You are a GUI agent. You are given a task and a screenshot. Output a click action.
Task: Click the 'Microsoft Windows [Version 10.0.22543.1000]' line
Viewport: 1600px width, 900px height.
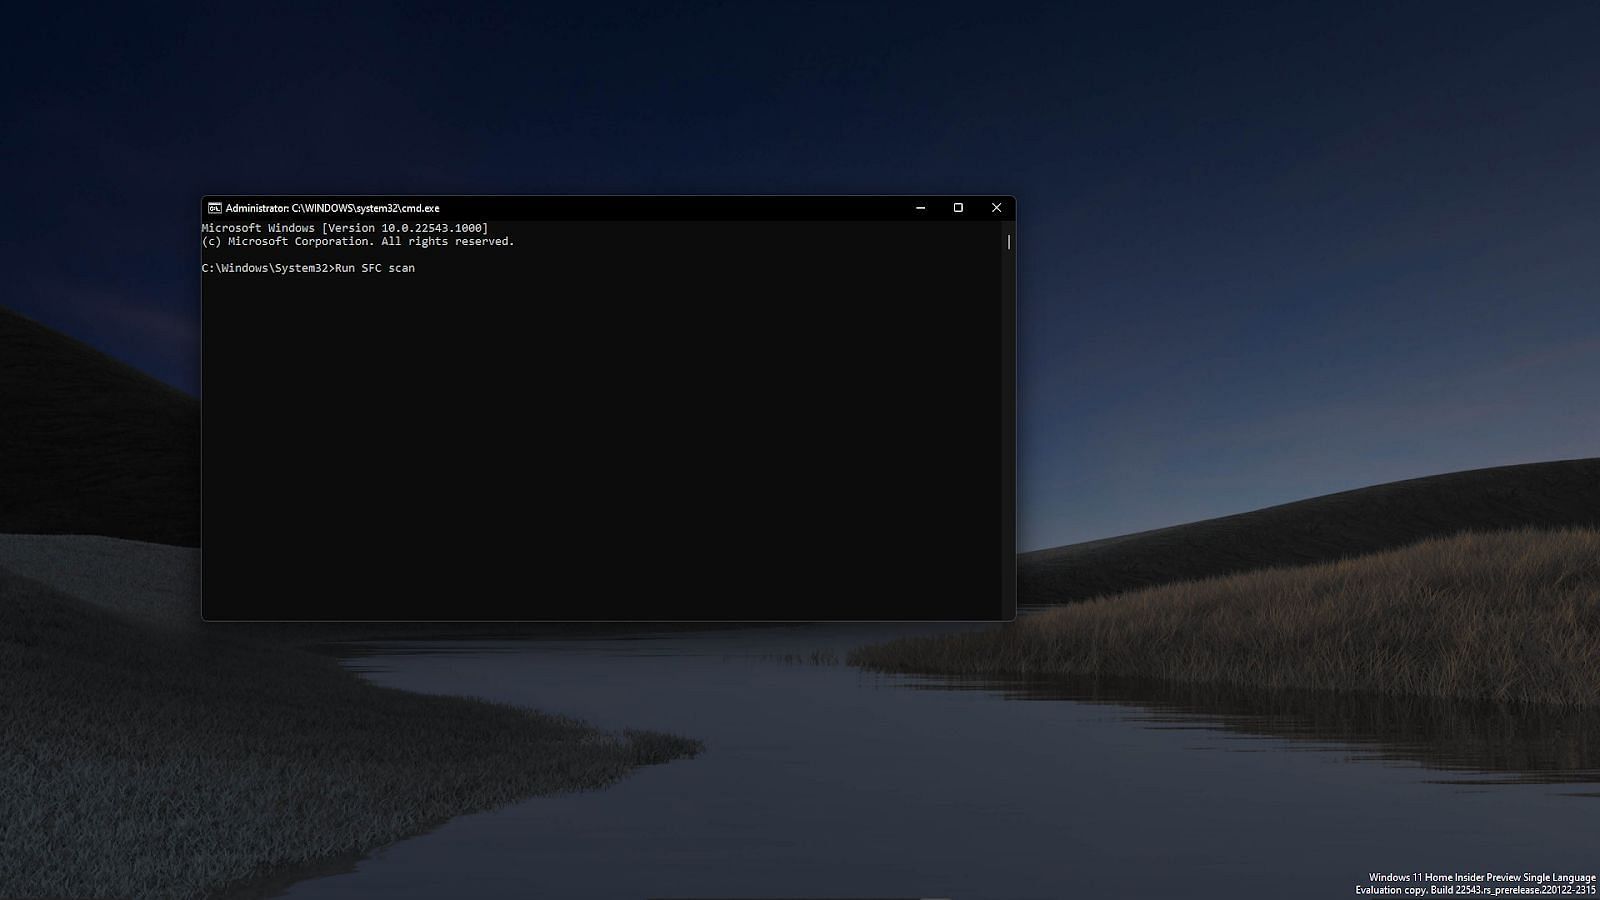pyautogui.click(x=345, y=228)
